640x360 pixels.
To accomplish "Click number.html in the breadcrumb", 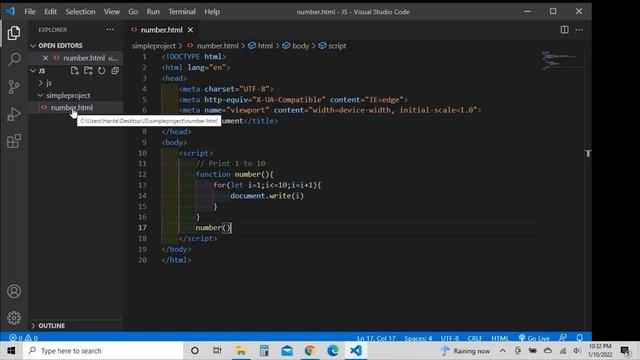I will pos(217,46).
